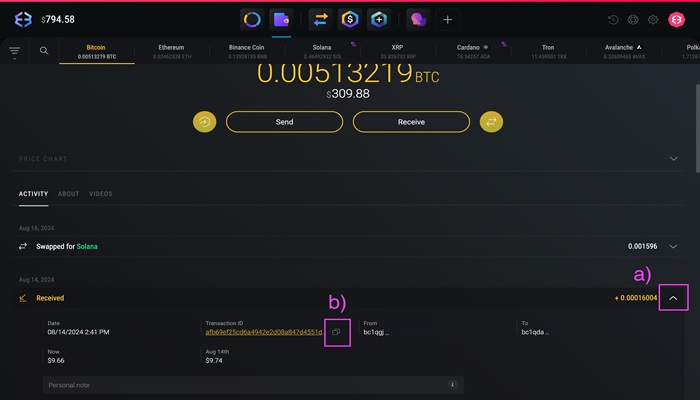Open the Transaction ID link
The width and height of the screenshot is (700, 400).
tap(264, 332)
